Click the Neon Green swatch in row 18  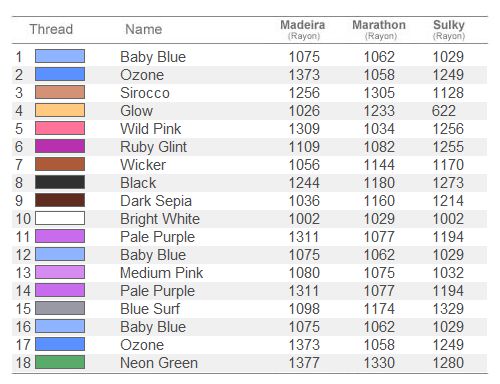pyautogui.click(x=60, y=362)
